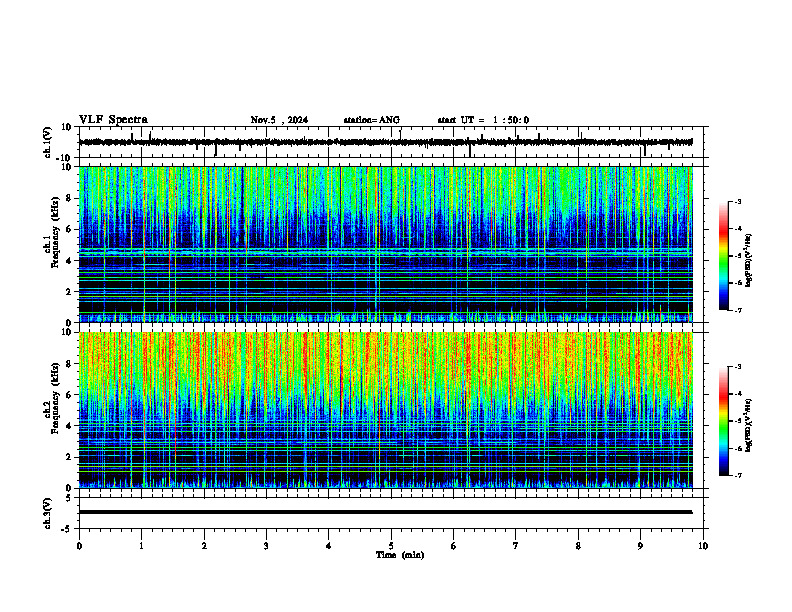The width and height of the screenshot is (792, 612).
Task: Click time axis tick label "6"
Action: click(454, 546)
